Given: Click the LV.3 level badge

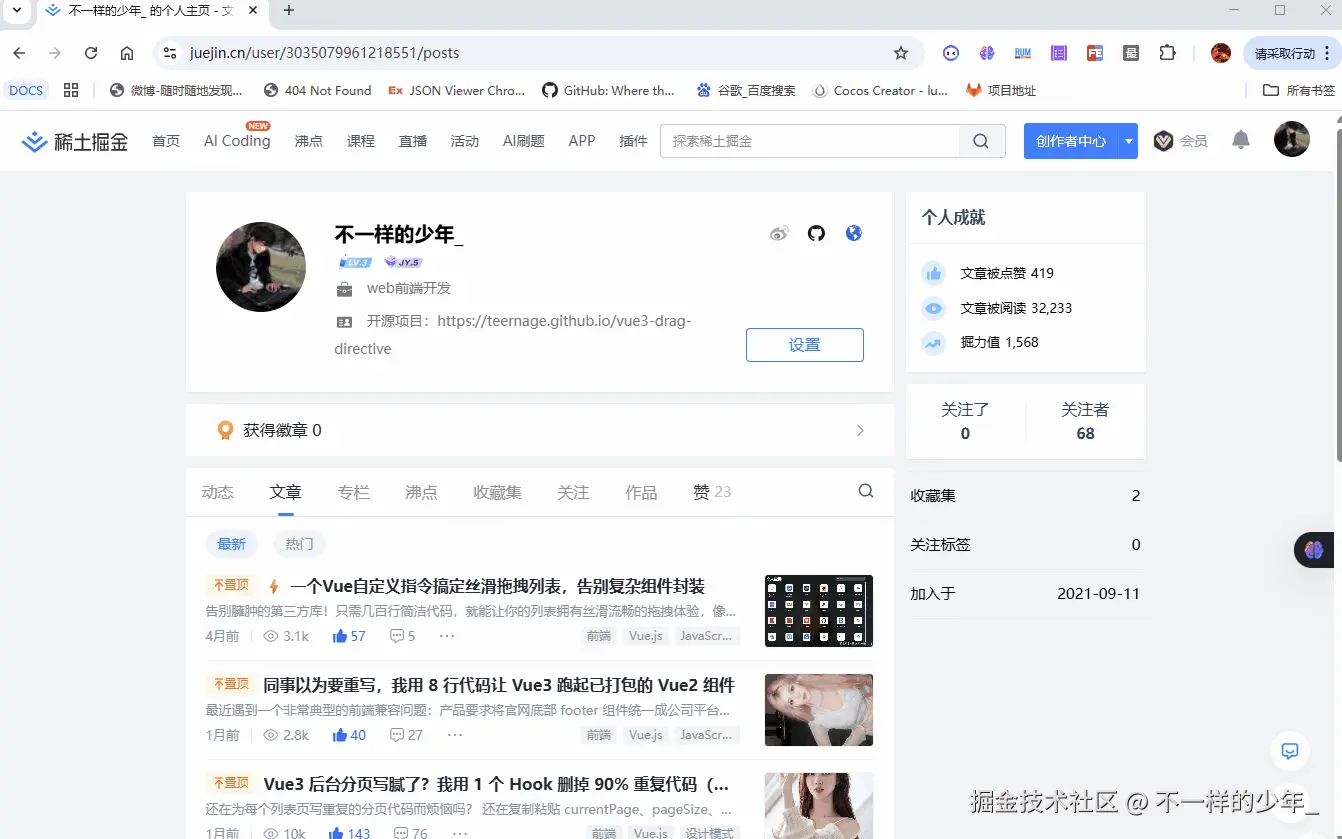Looking at the screenshot, I should [356, 262].
